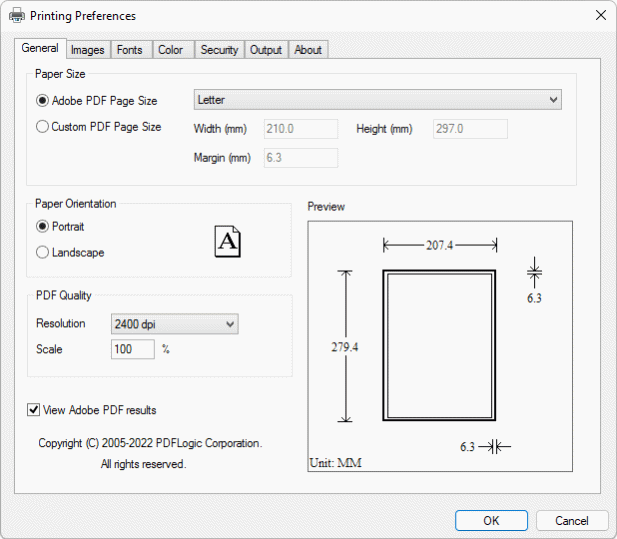The height and width of the screenshot is (539, 617).
Task: Click the portrait page orientation icon
Action: tap(227, 241)
